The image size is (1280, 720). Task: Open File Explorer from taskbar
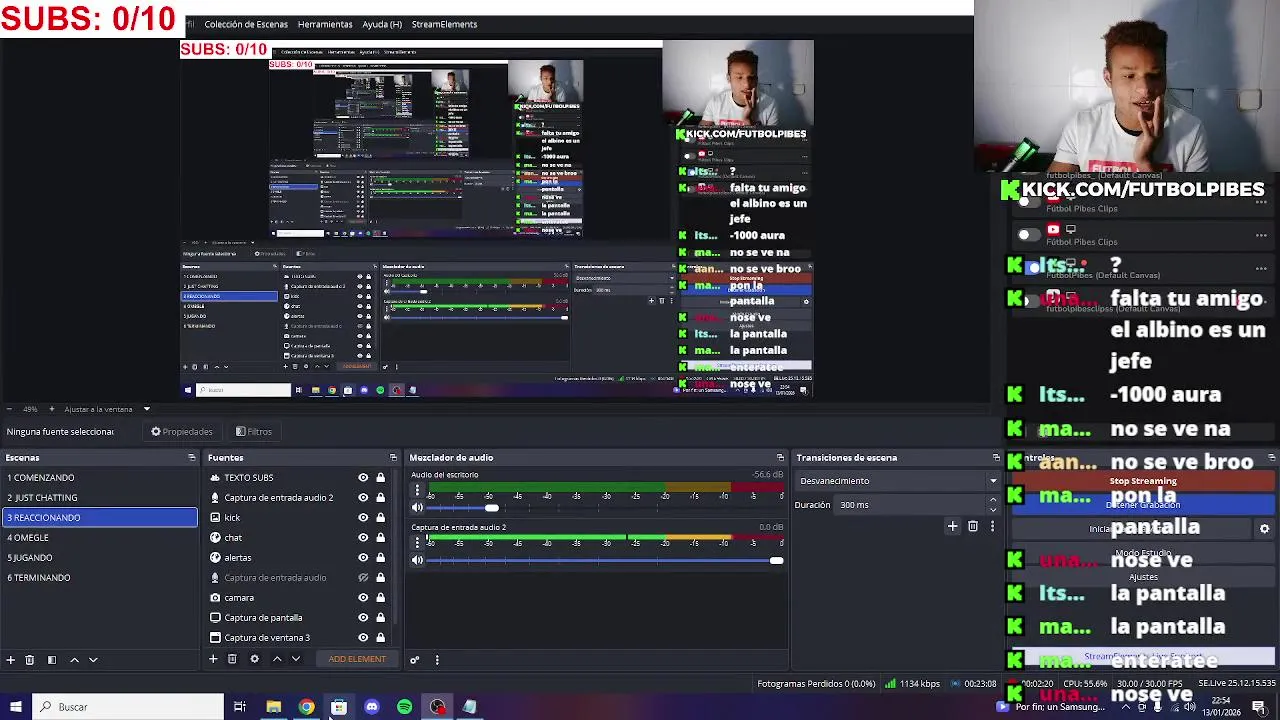click(x=273, y=707)
